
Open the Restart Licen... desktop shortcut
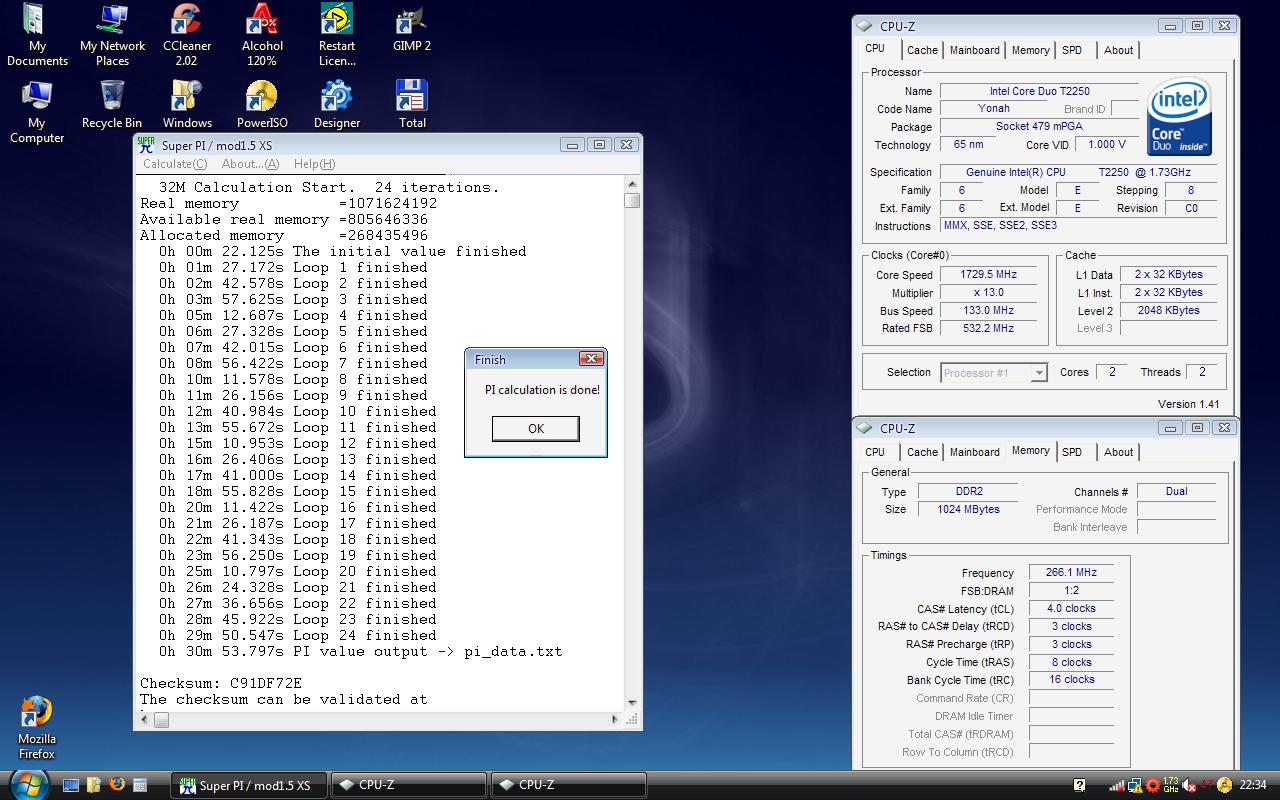point(337,36)
